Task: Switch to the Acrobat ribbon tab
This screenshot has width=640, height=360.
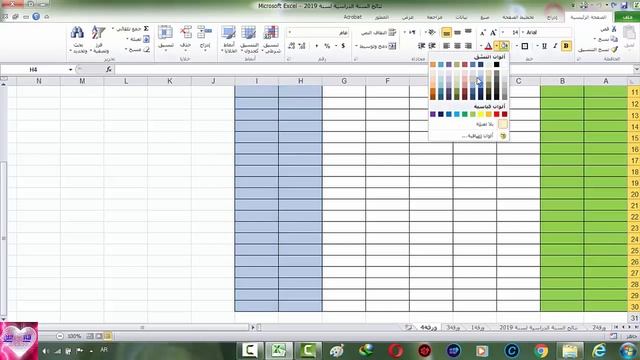Action: 352,17
